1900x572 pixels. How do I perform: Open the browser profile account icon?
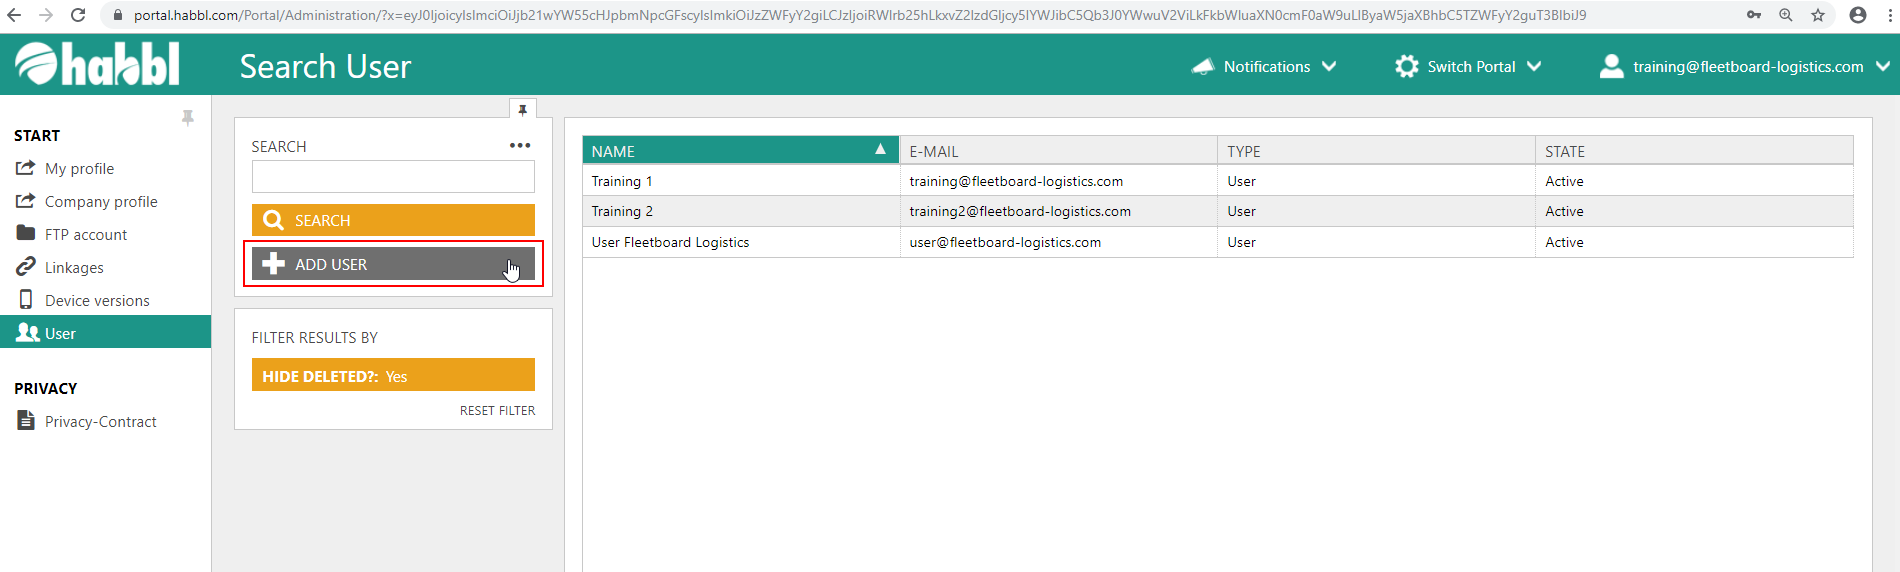[1858, 15]
